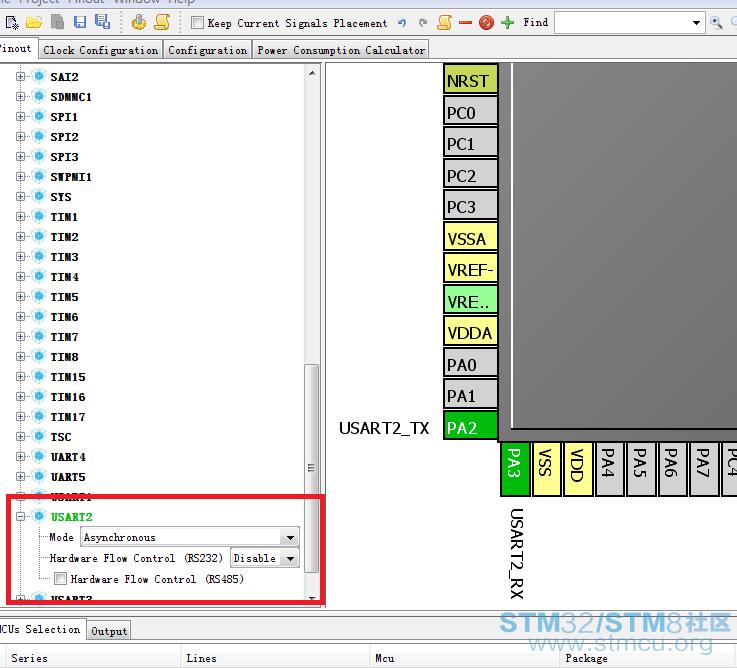Click the cube icon next to TIM1
Screen dimensions: 737x668
[39, 217]
